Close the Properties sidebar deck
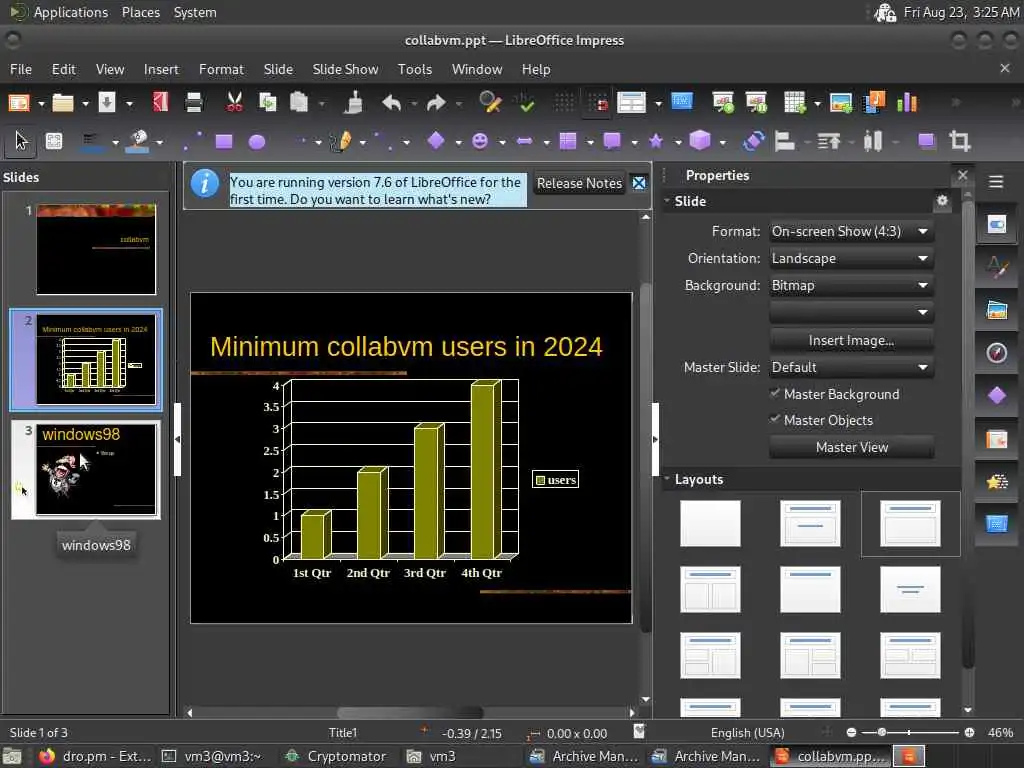1024x768 pixels. pos(962,175)
